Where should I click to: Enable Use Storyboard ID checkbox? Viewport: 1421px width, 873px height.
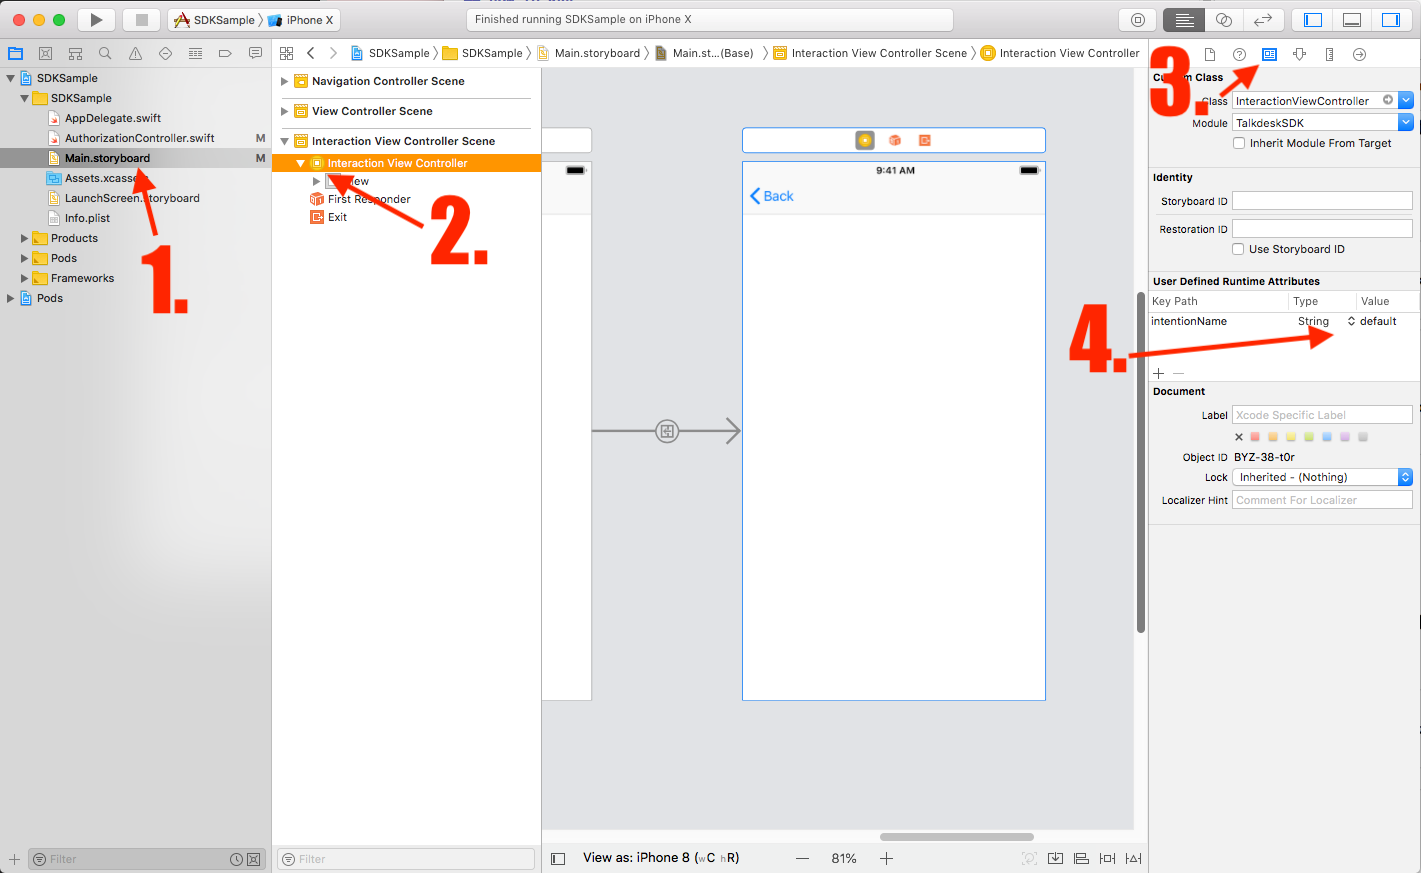(1238, 249)
